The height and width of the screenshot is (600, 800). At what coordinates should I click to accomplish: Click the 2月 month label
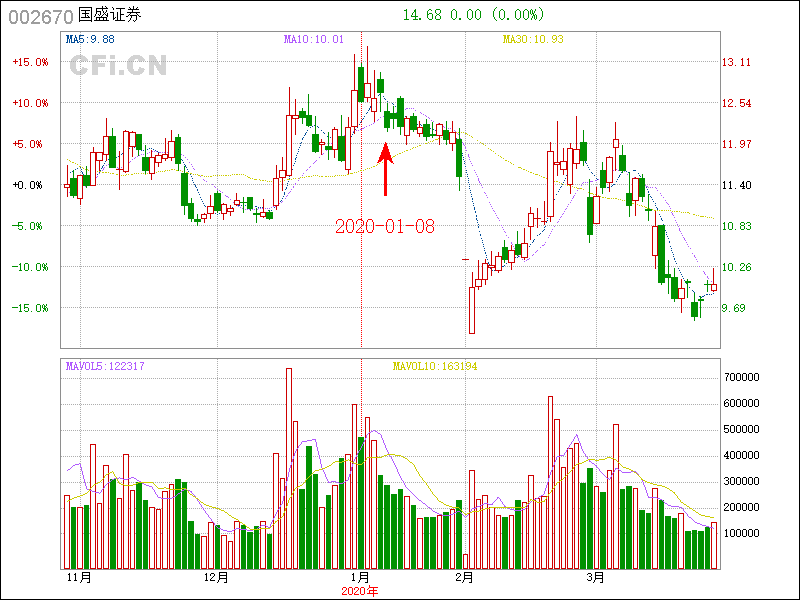[464, 578]
